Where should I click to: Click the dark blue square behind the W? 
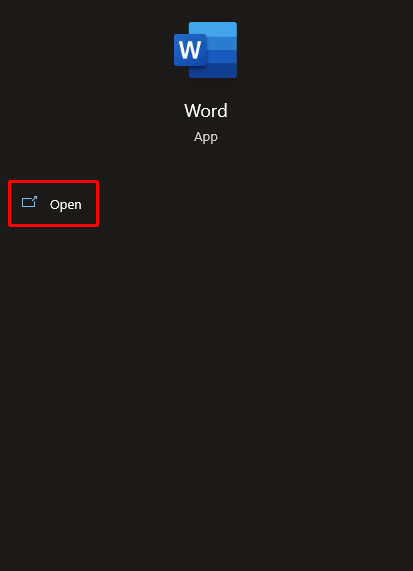pyautogui.click(x=190, y=50)
